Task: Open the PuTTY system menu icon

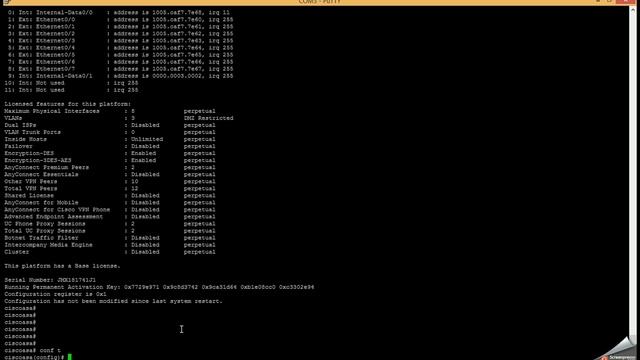Action: pyautogui.click(x=7, y=2)
